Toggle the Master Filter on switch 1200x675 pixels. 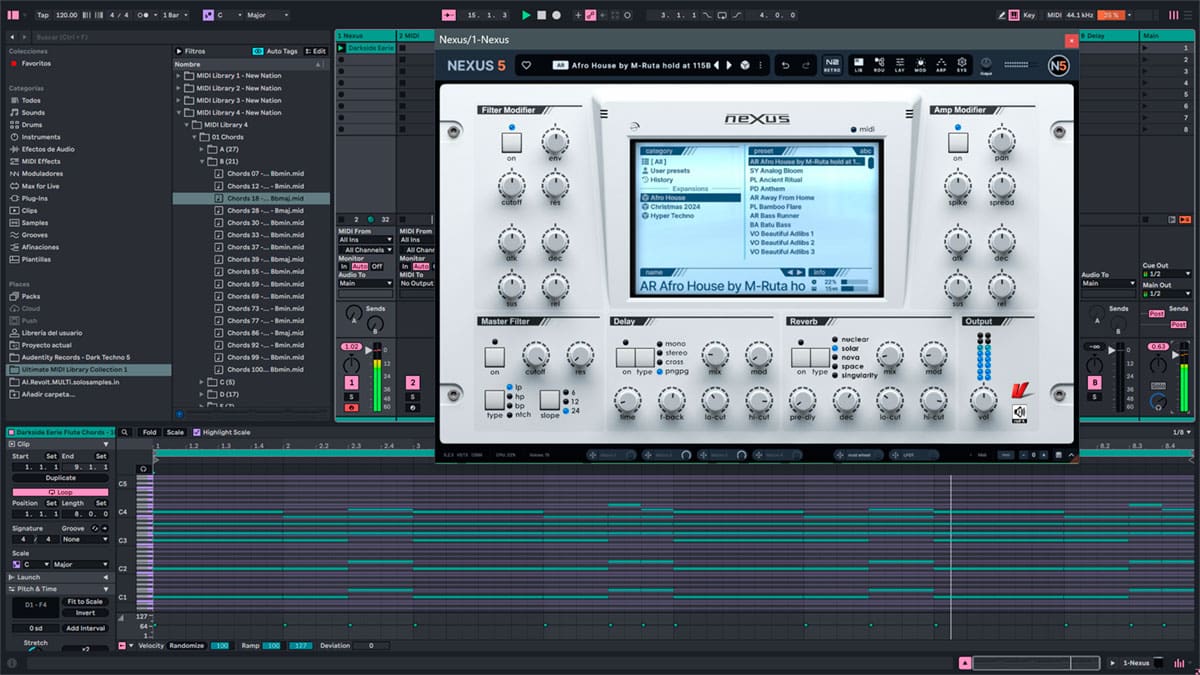[x=495, y=356]
